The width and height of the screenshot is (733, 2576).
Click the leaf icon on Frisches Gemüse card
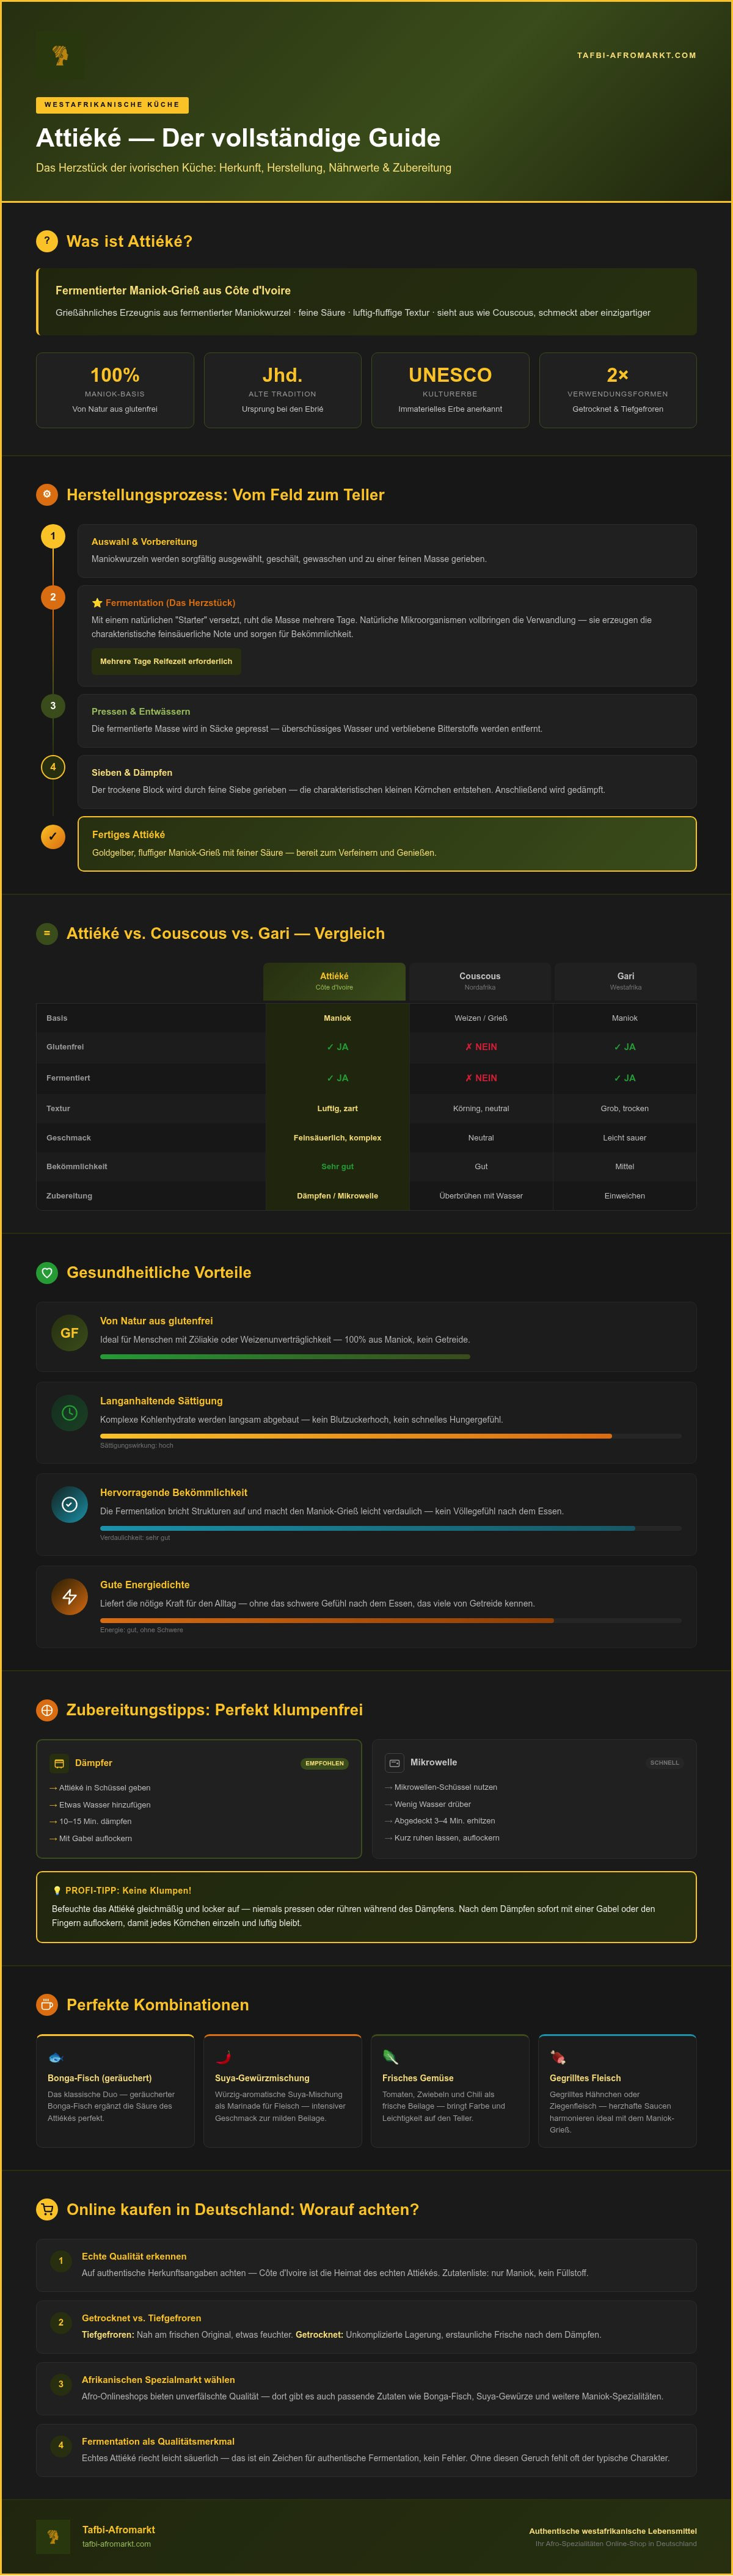(390, 2058)
